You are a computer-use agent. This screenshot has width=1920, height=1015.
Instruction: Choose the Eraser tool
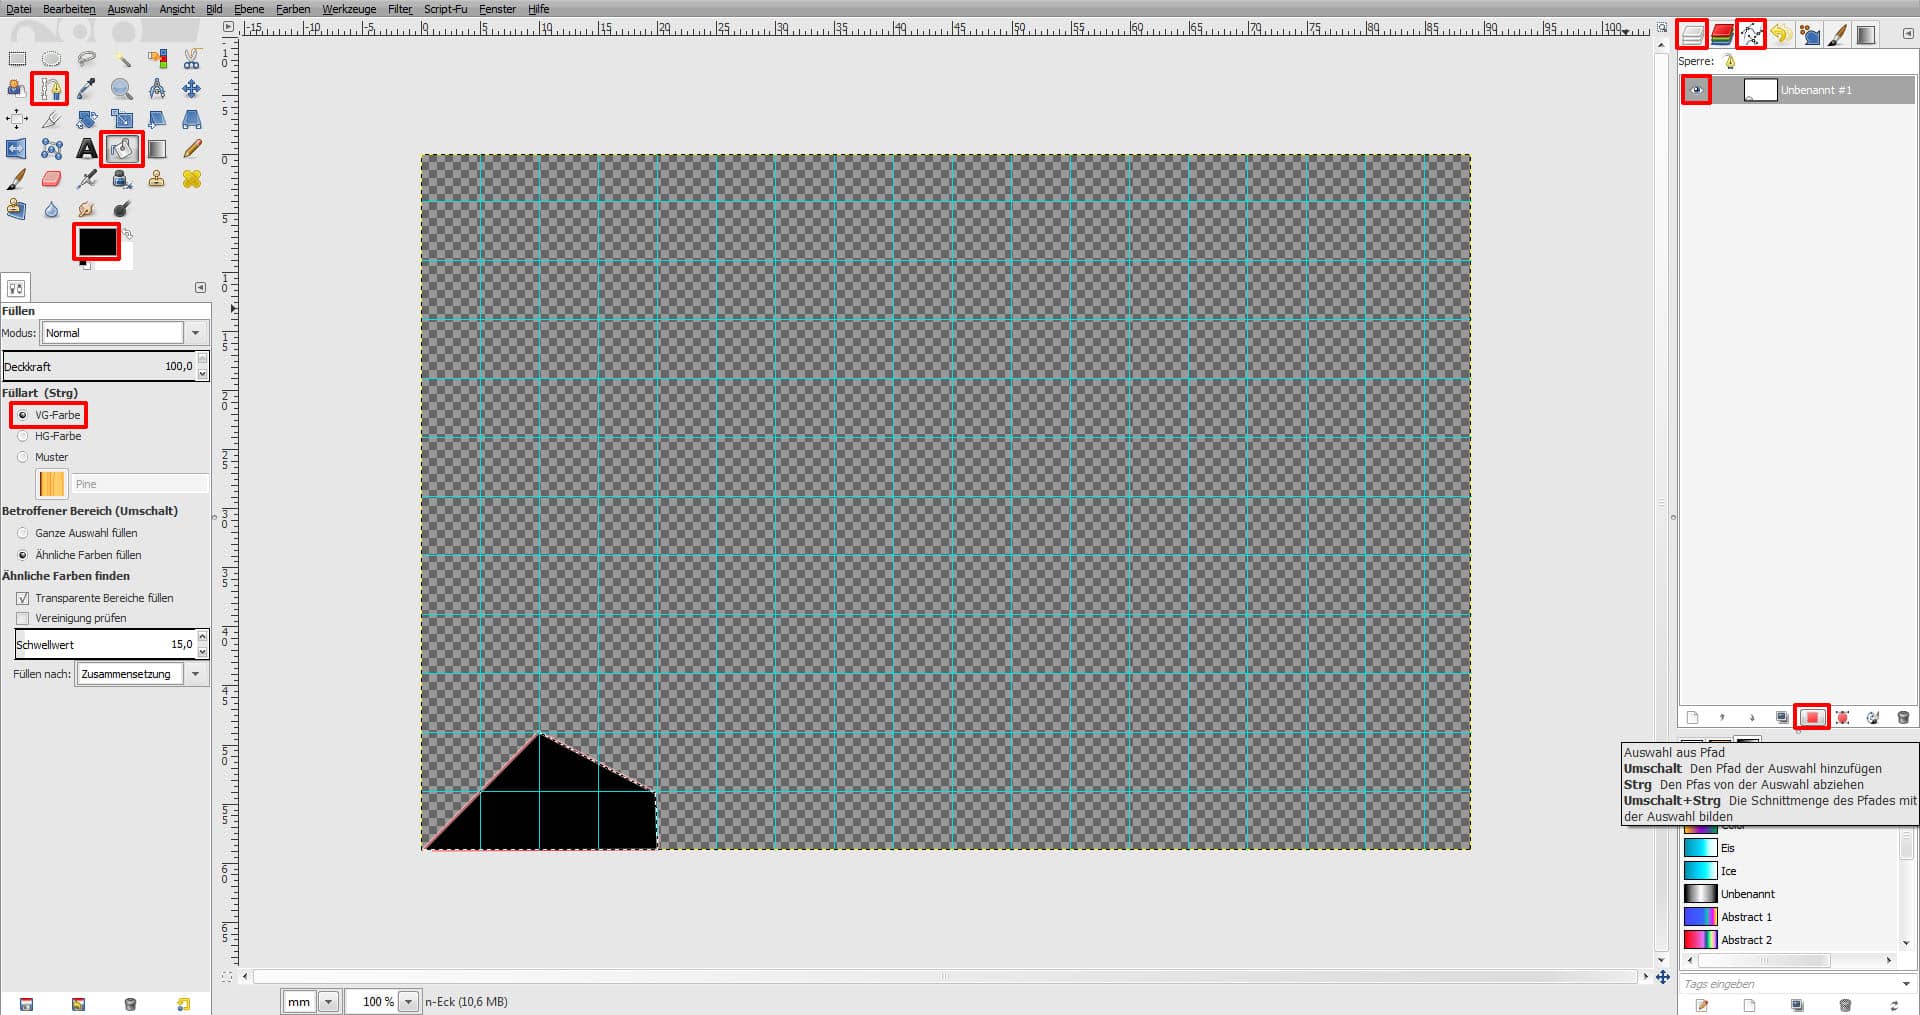pyautogui.click(x=50, y=178)
